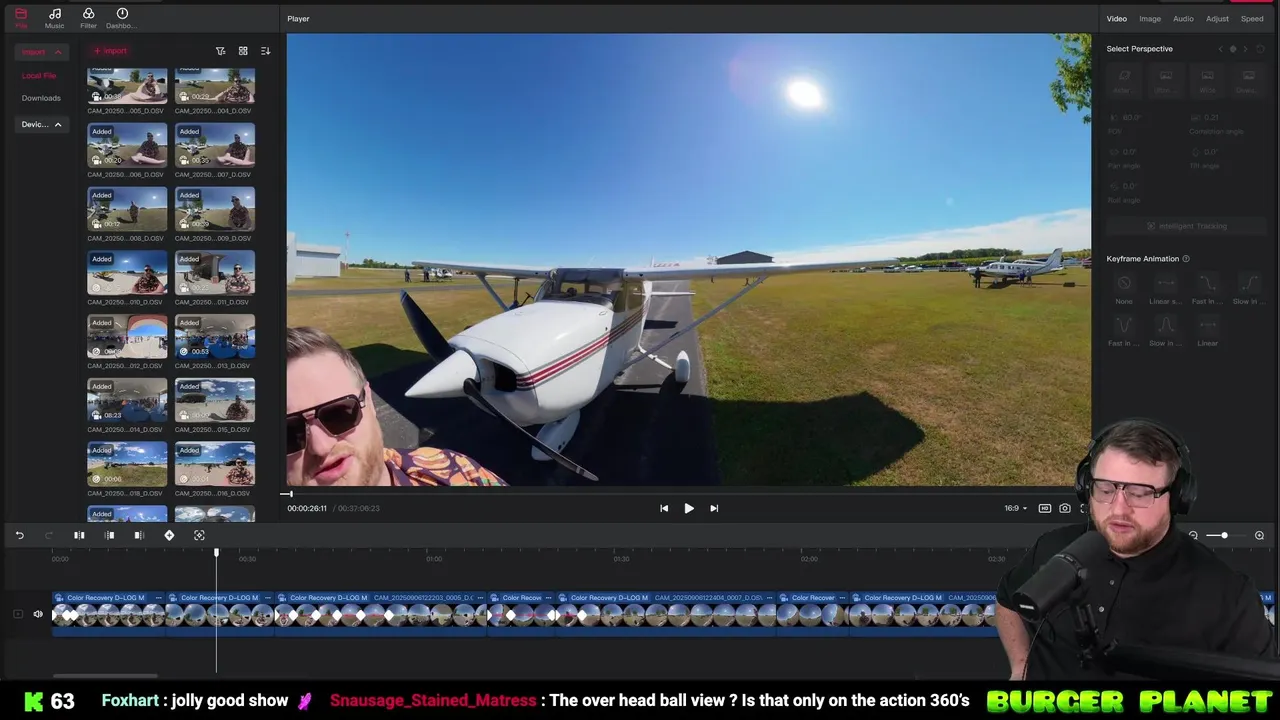Choose the Wide perspective preset

1207,80
